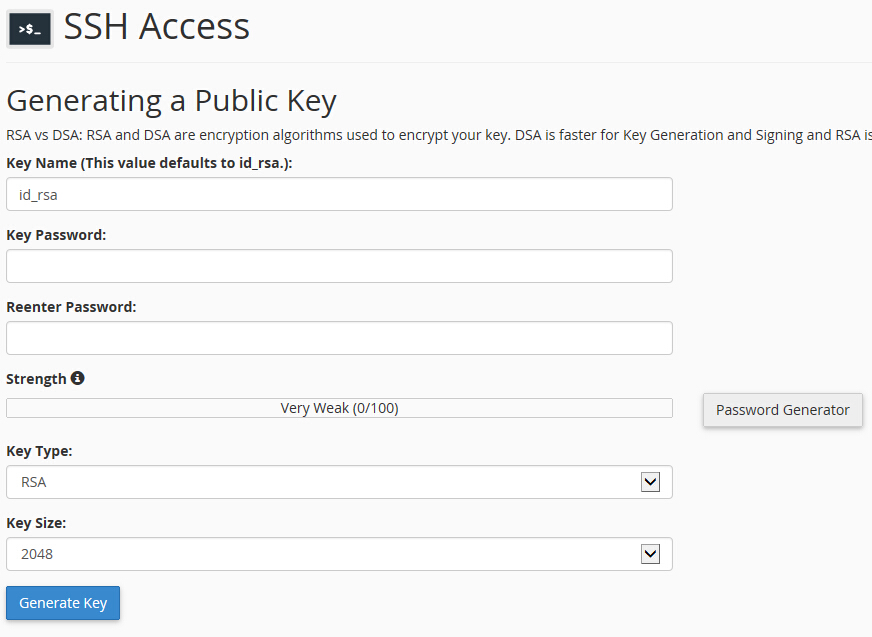Click the Key Name label text
Image resolution: width=872 pixels, height=637 pixels.
click(149, 162)
